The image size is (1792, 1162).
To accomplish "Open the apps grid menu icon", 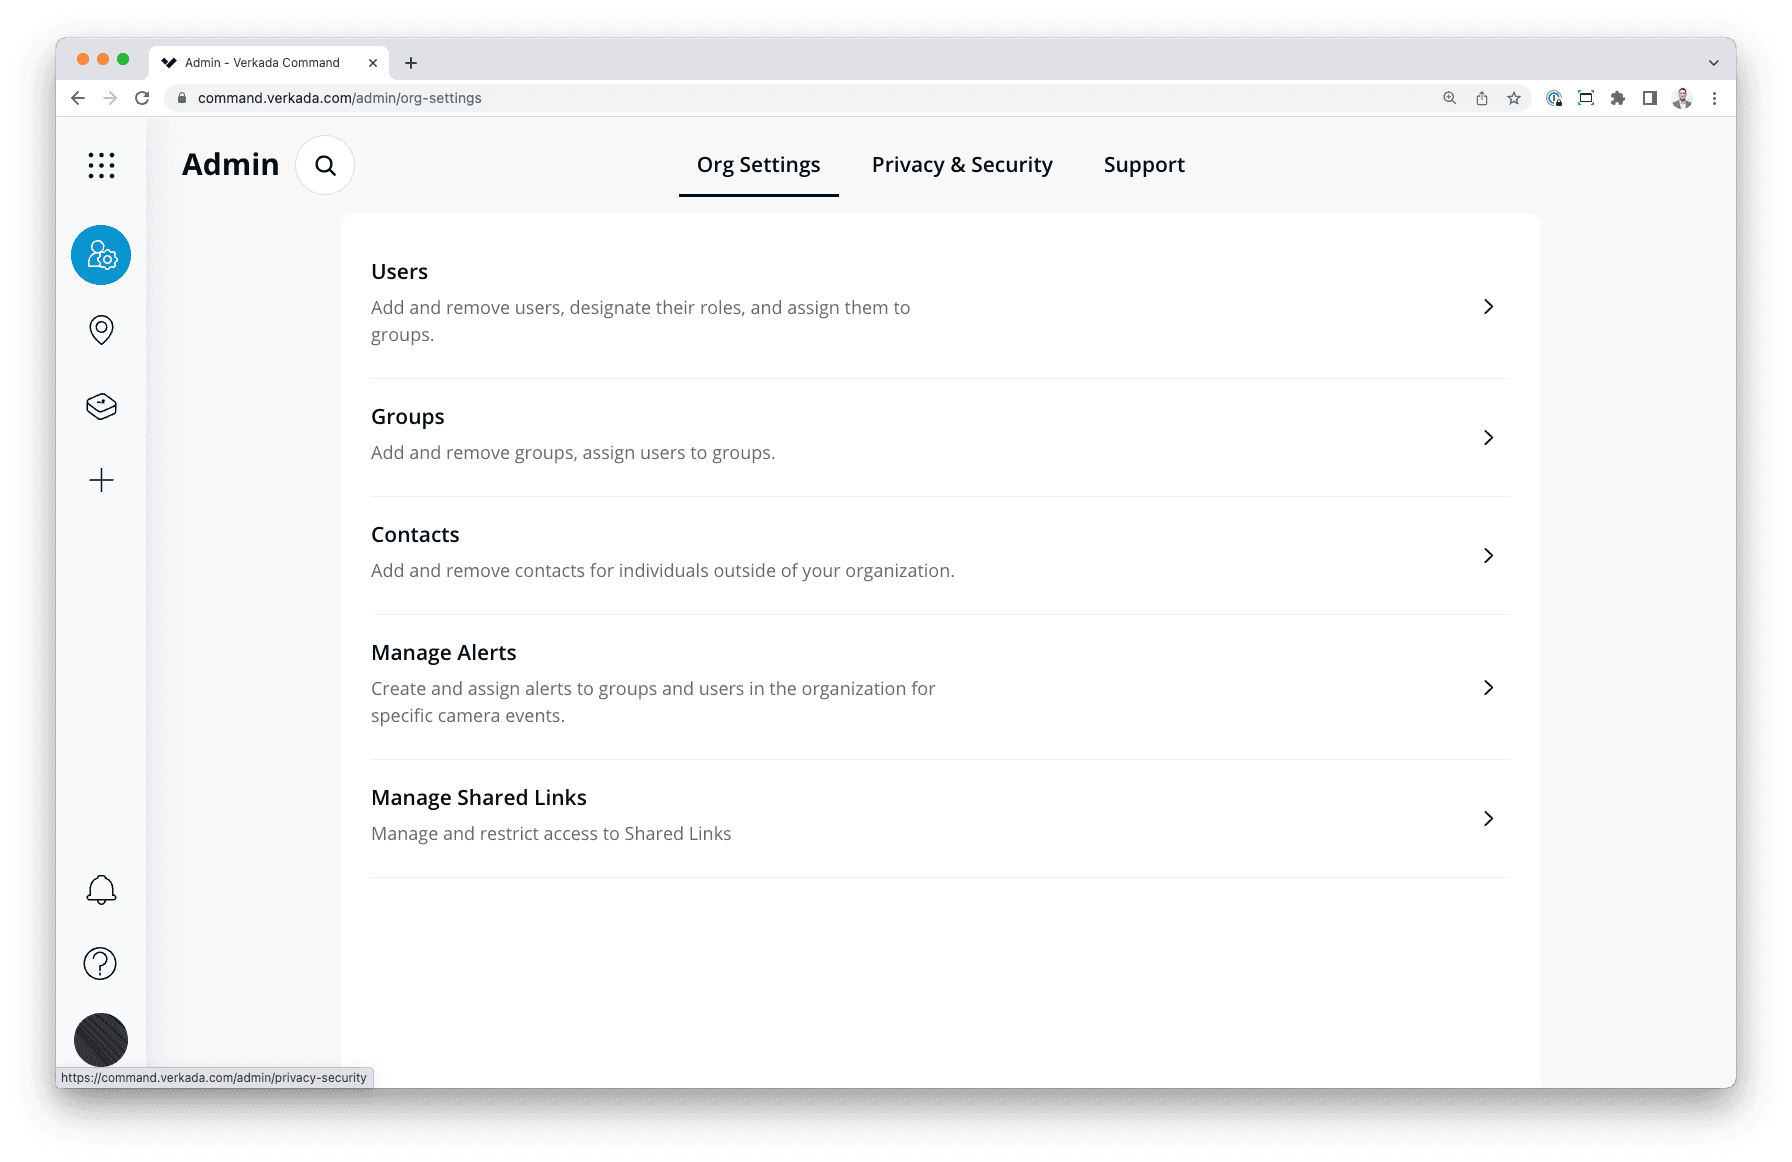I will [x=101, y=165].
